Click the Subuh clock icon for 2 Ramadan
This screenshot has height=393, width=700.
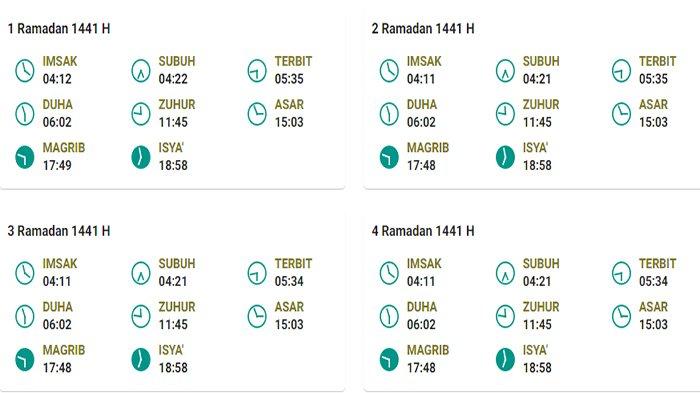point(505,71)
